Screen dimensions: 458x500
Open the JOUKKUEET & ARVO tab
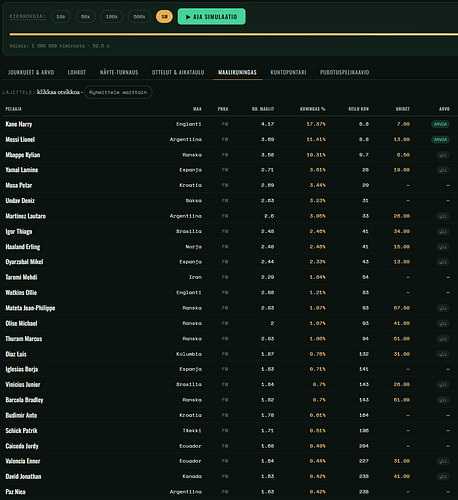(x=31, y=72)
